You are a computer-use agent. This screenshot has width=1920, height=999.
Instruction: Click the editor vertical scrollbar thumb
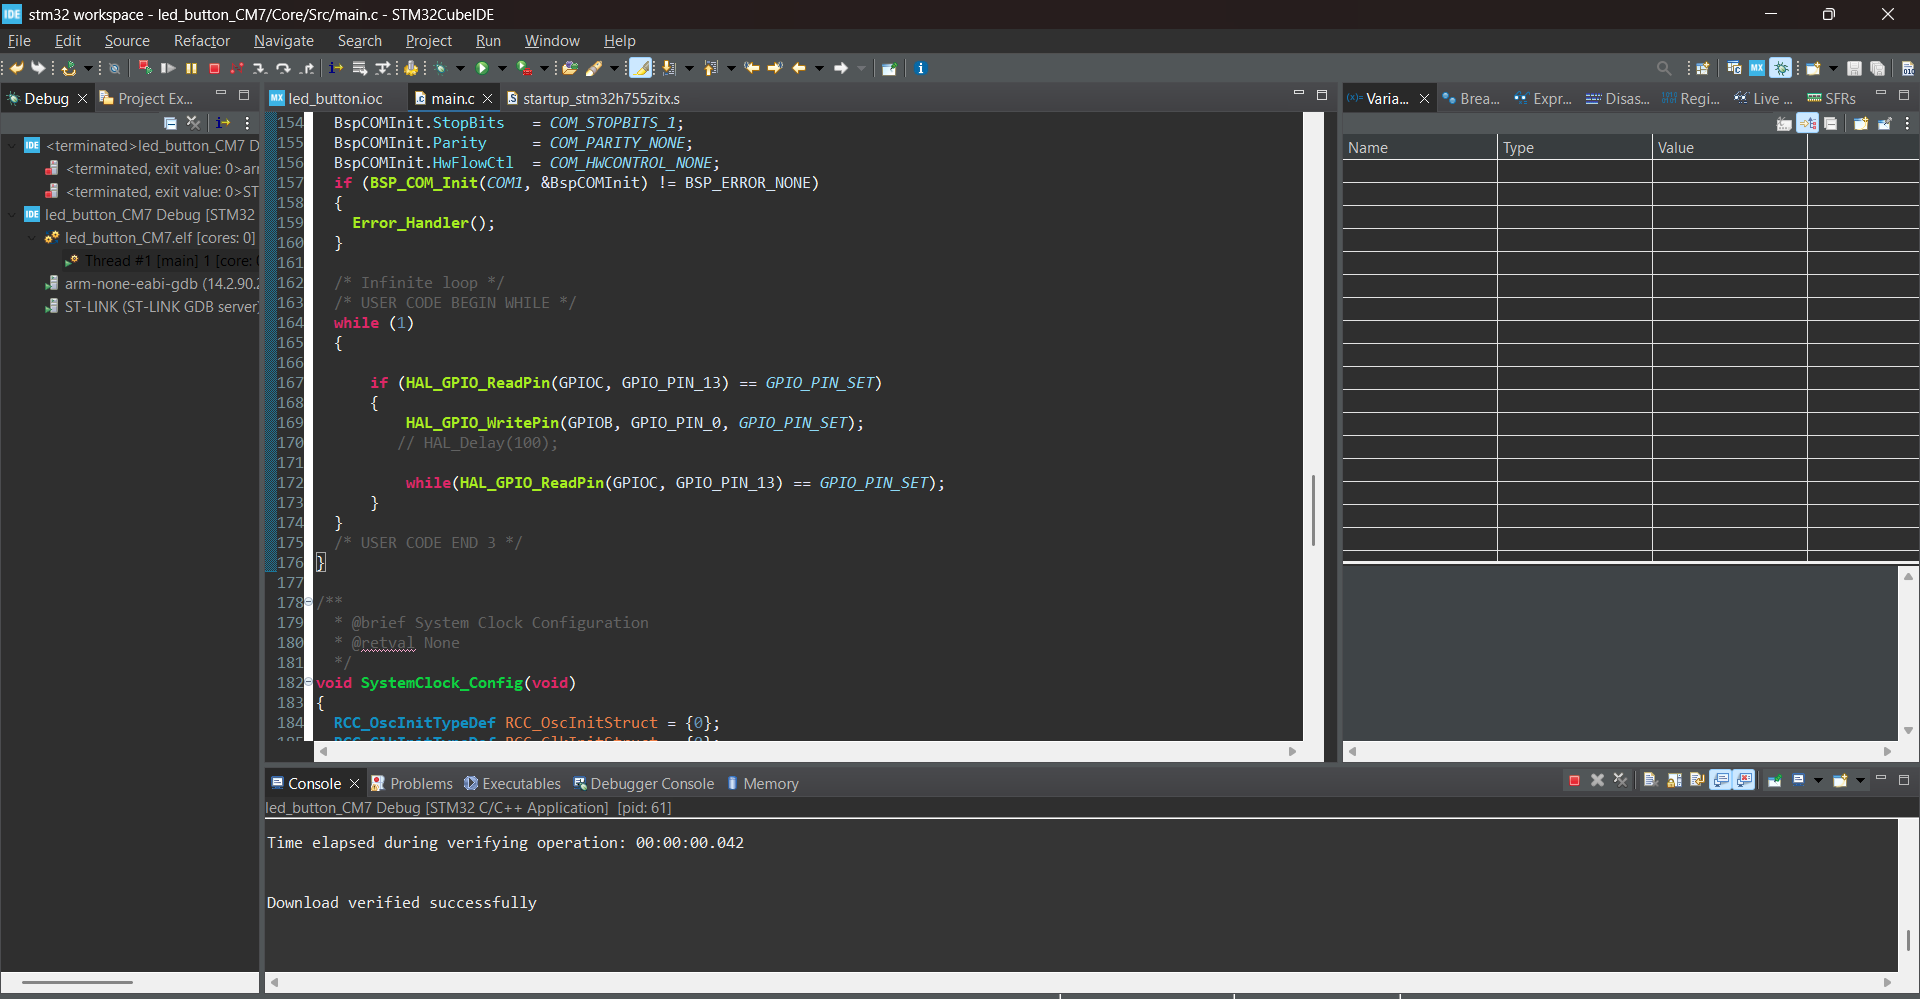(1312, 510)
